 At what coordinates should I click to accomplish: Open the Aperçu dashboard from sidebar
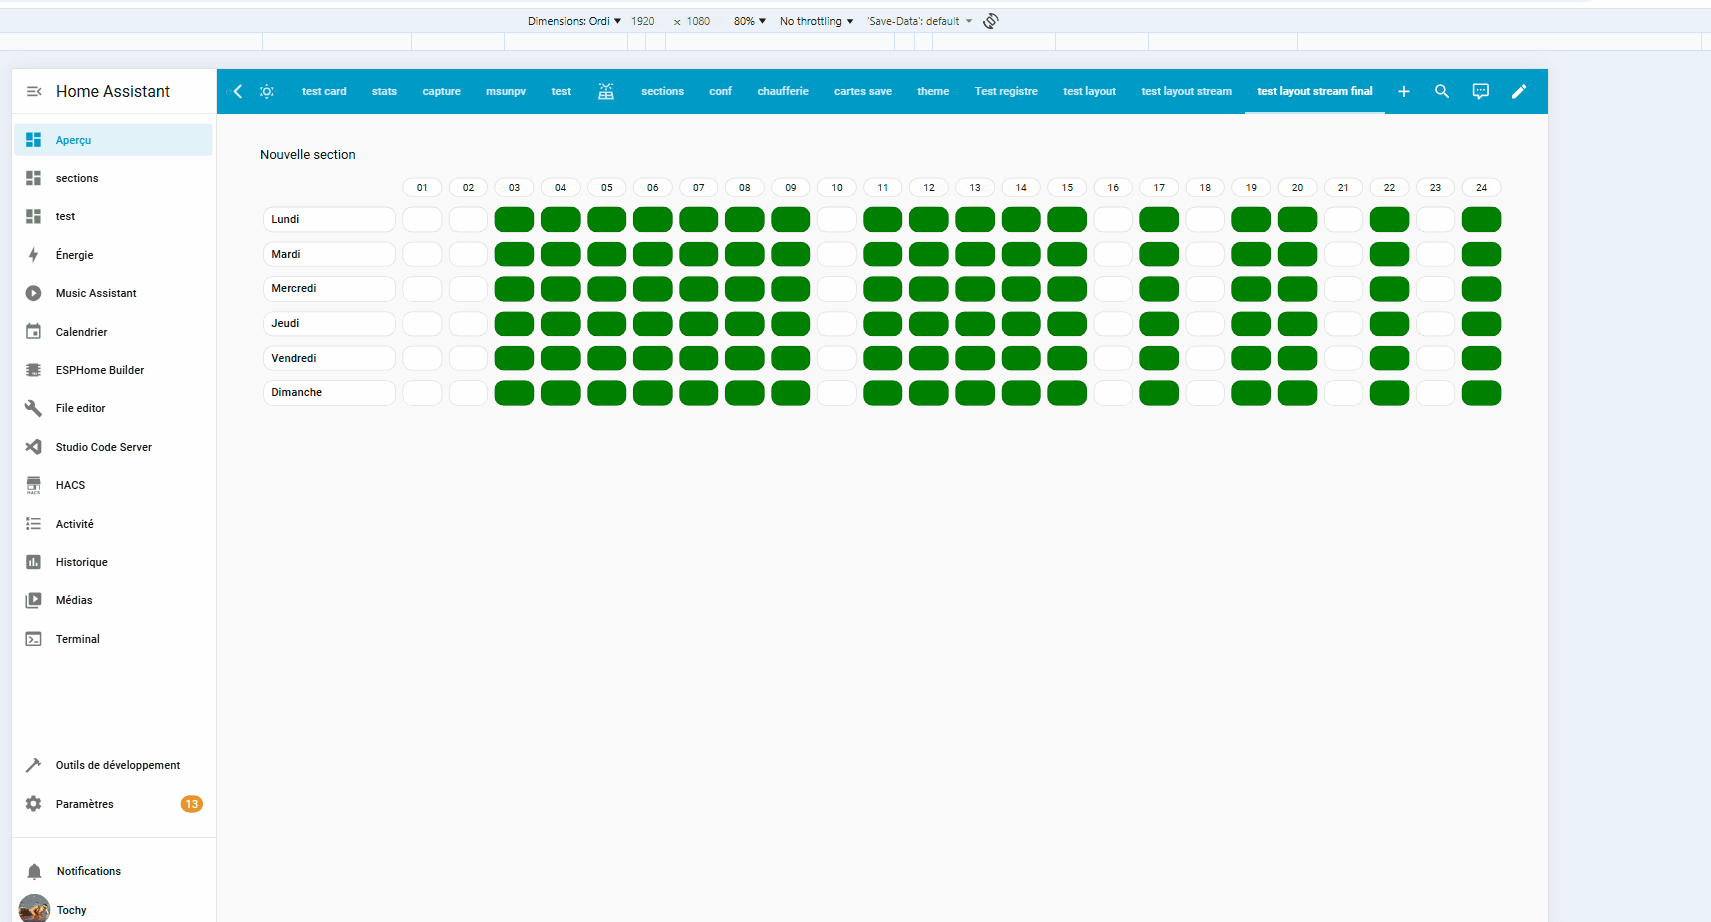114,140
